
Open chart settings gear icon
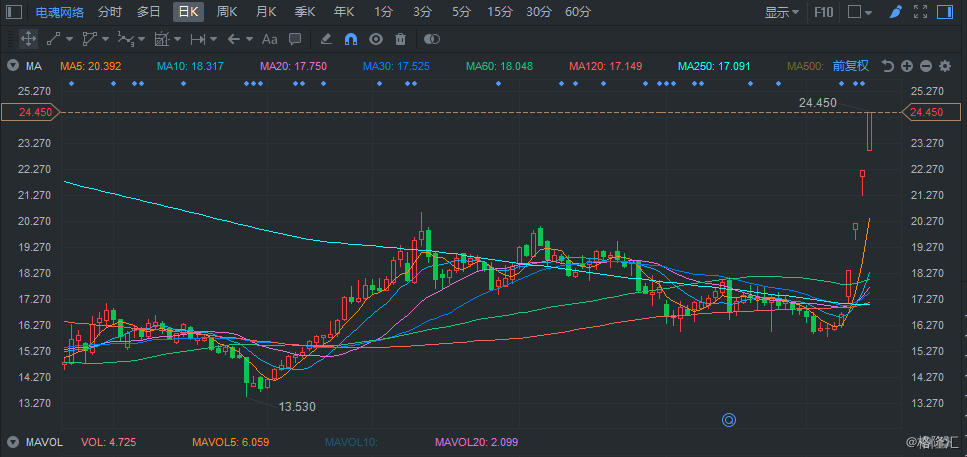click(x=945, y=66)
